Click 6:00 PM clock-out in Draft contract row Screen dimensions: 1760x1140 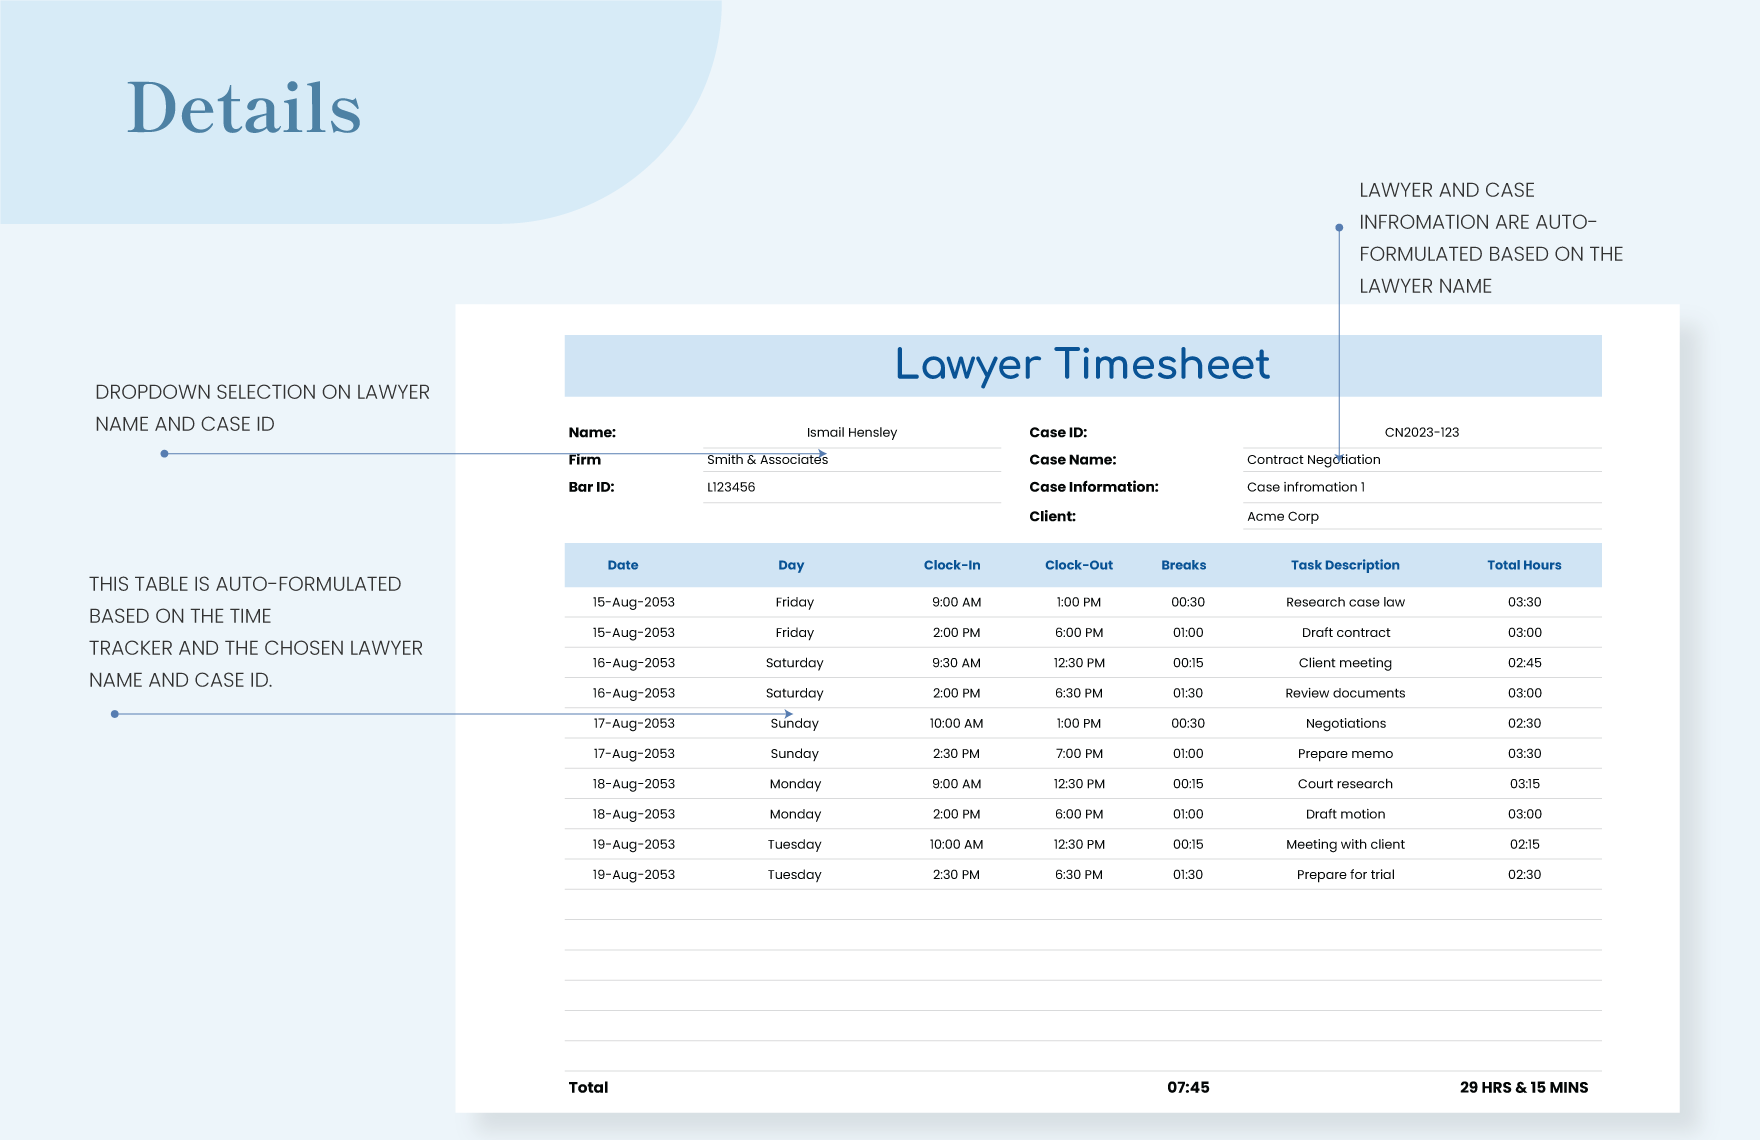[x=1079, y=632]
